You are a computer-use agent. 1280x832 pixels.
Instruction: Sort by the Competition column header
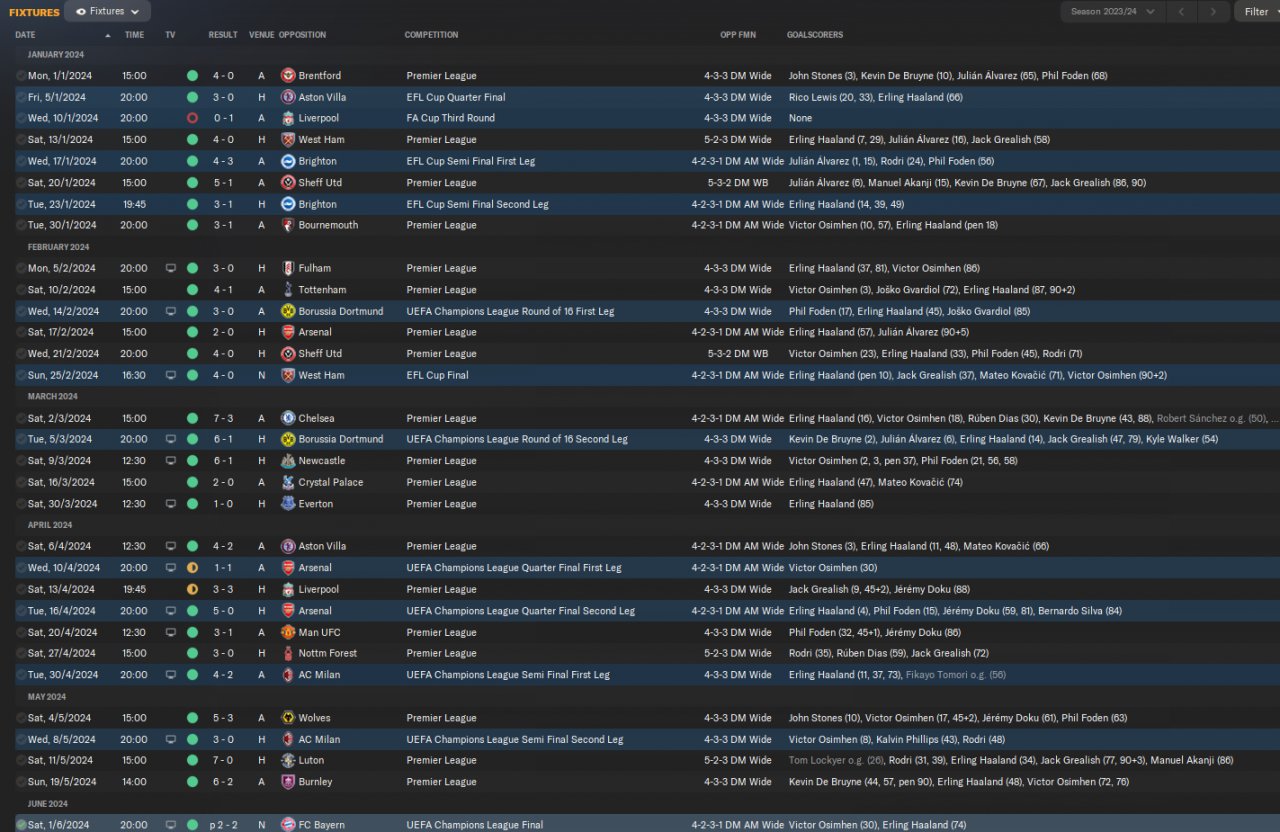(x=432, y=35)
